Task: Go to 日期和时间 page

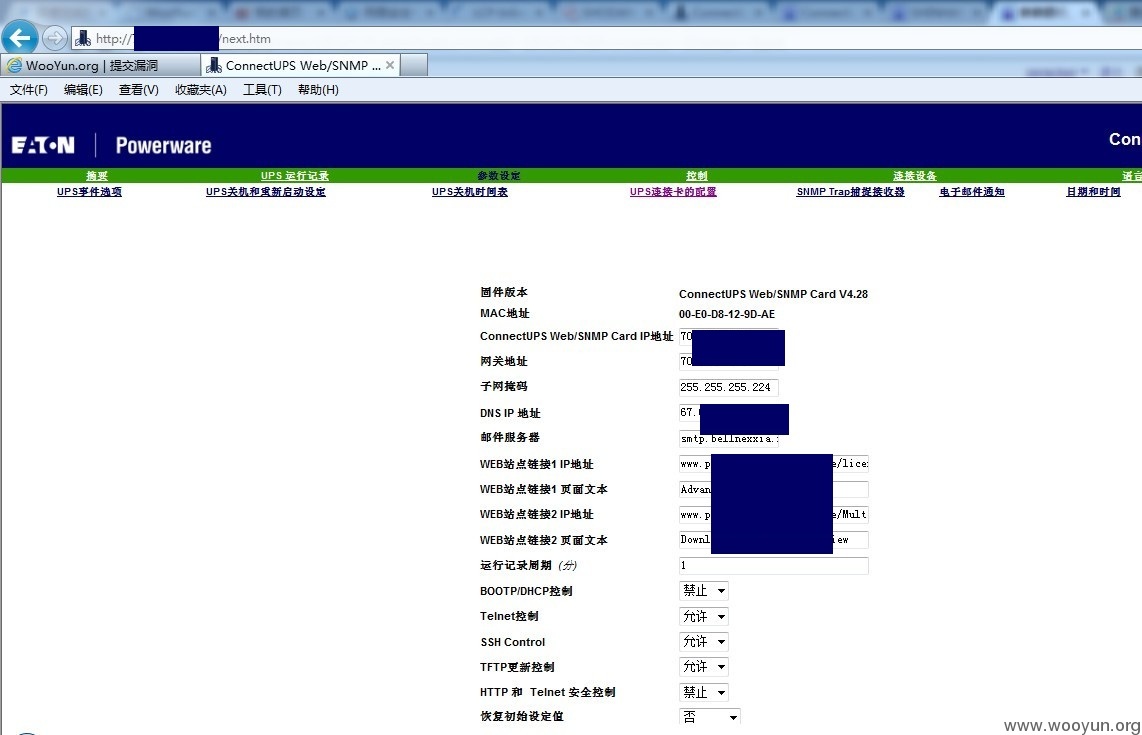Action: click(1093, 192)
